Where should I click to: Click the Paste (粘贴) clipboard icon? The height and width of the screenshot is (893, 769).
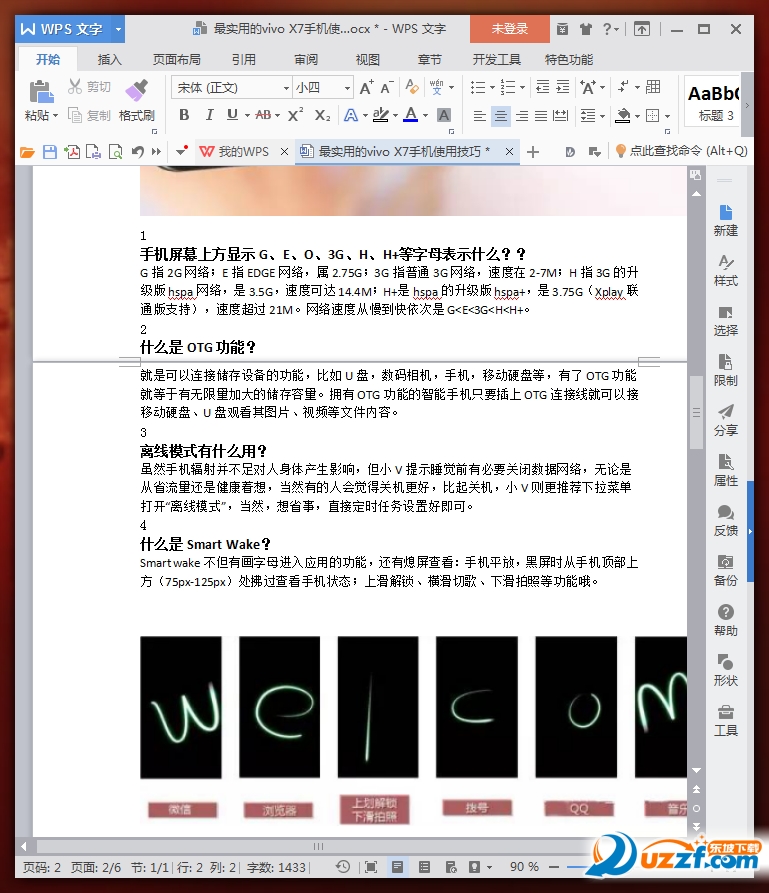click(41, 92)
